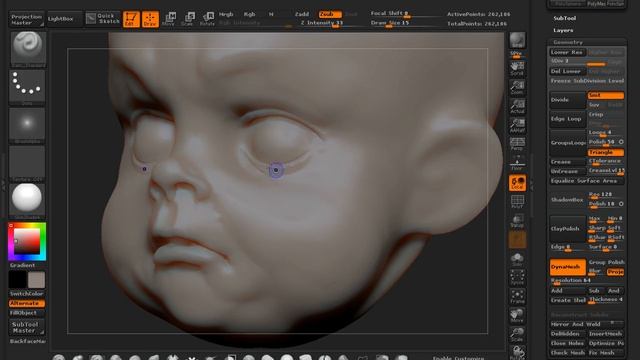Toggle Local symmetry button
The image size is (640, 360).
tap(517, 183)
